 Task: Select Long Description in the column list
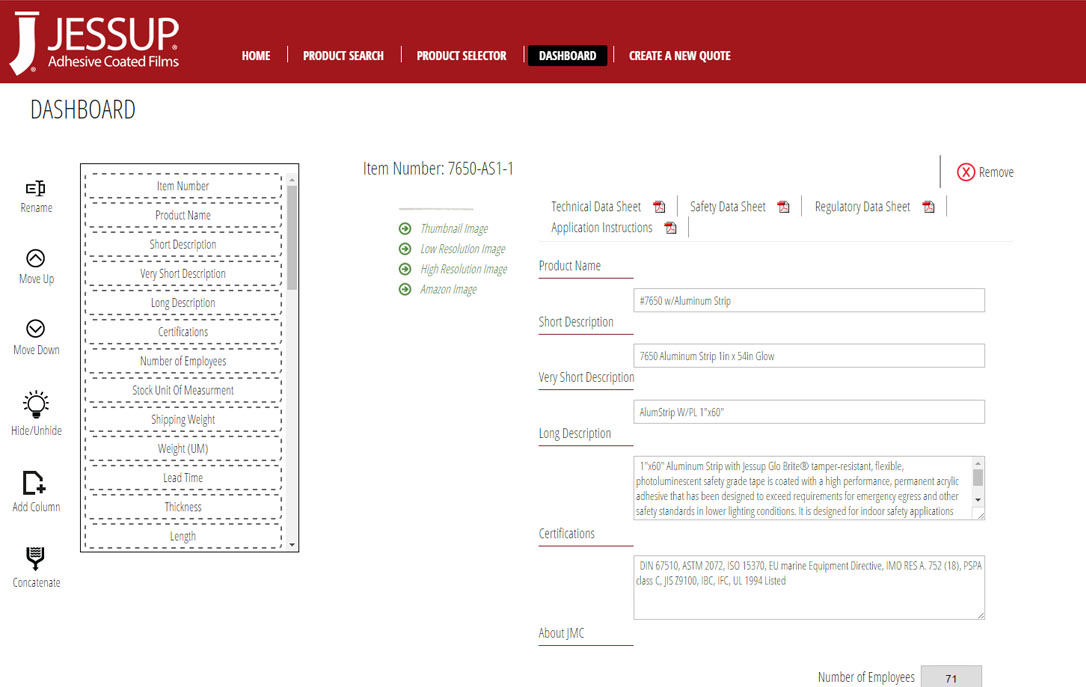point(183,303)
